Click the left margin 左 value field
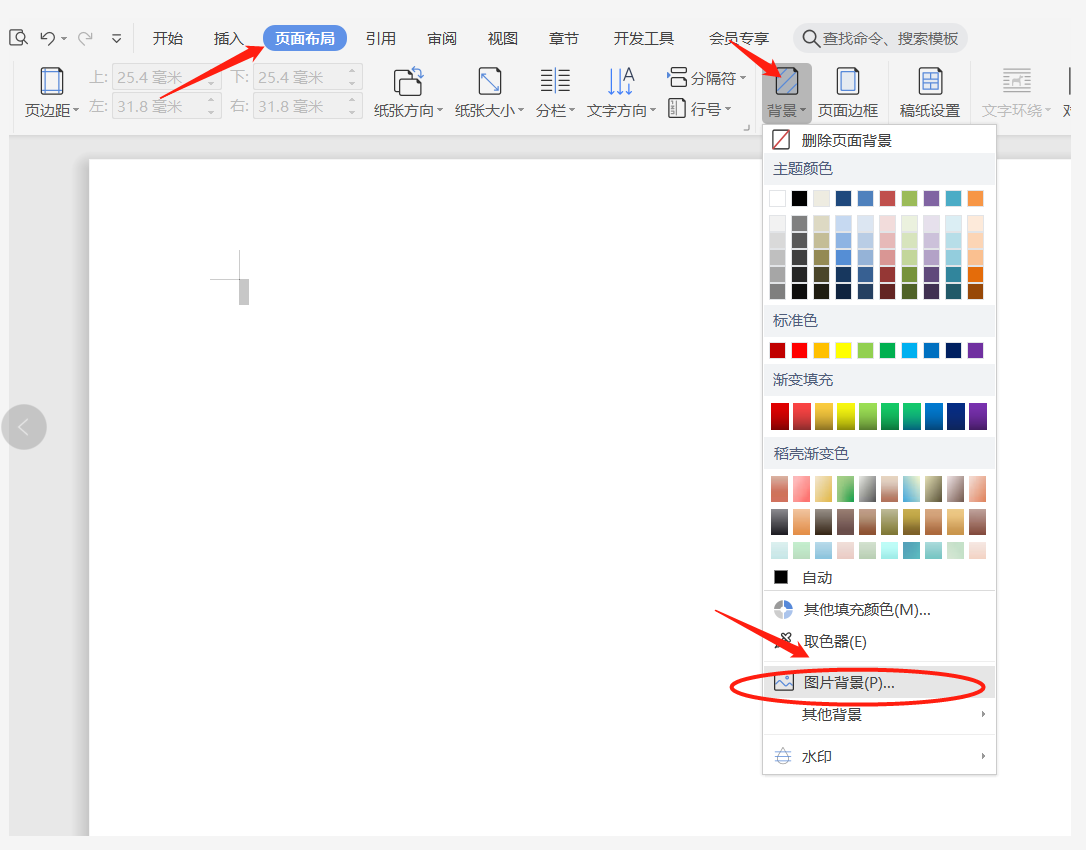Image resolution: width=1086 pixels, height=850 pixels. click(166, 106)
